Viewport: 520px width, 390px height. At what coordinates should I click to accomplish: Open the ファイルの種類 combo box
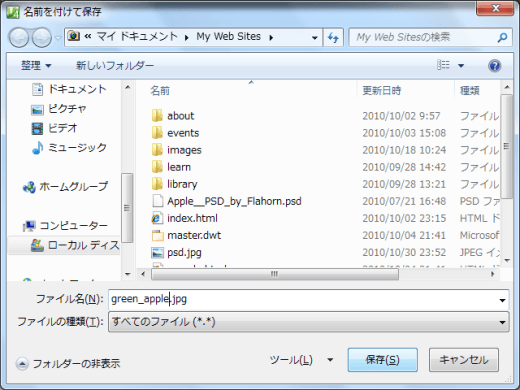(x=309, y=322)
